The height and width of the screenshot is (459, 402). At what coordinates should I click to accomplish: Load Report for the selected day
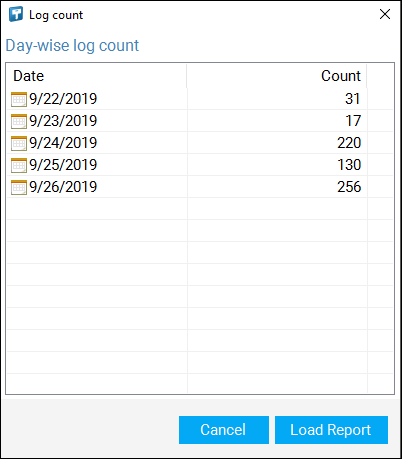point(331,430)
